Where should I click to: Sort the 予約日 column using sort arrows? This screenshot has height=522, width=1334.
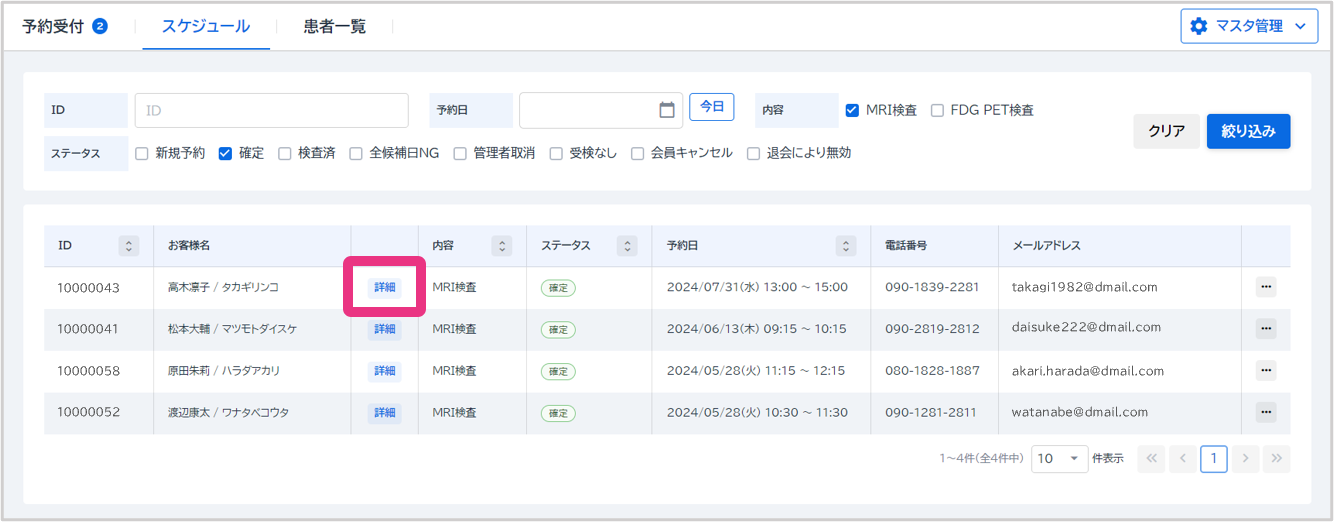[846, 246]
